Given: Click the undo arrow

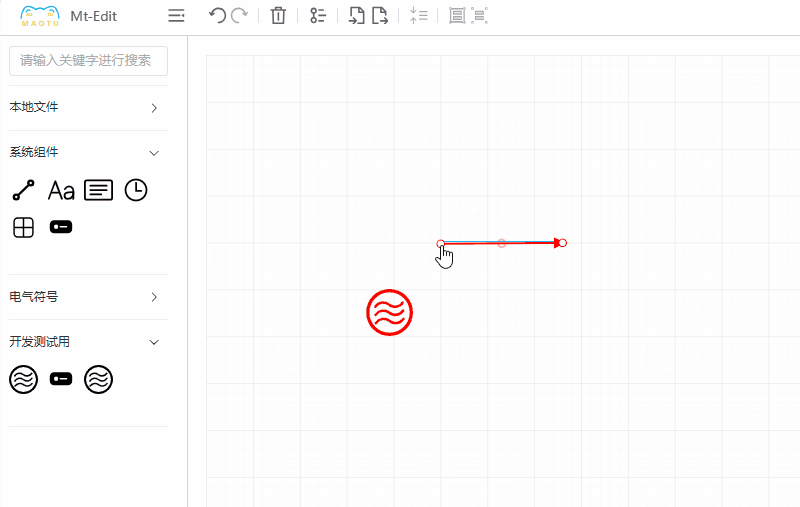Looking at the screenshot, I should (217, 16).
